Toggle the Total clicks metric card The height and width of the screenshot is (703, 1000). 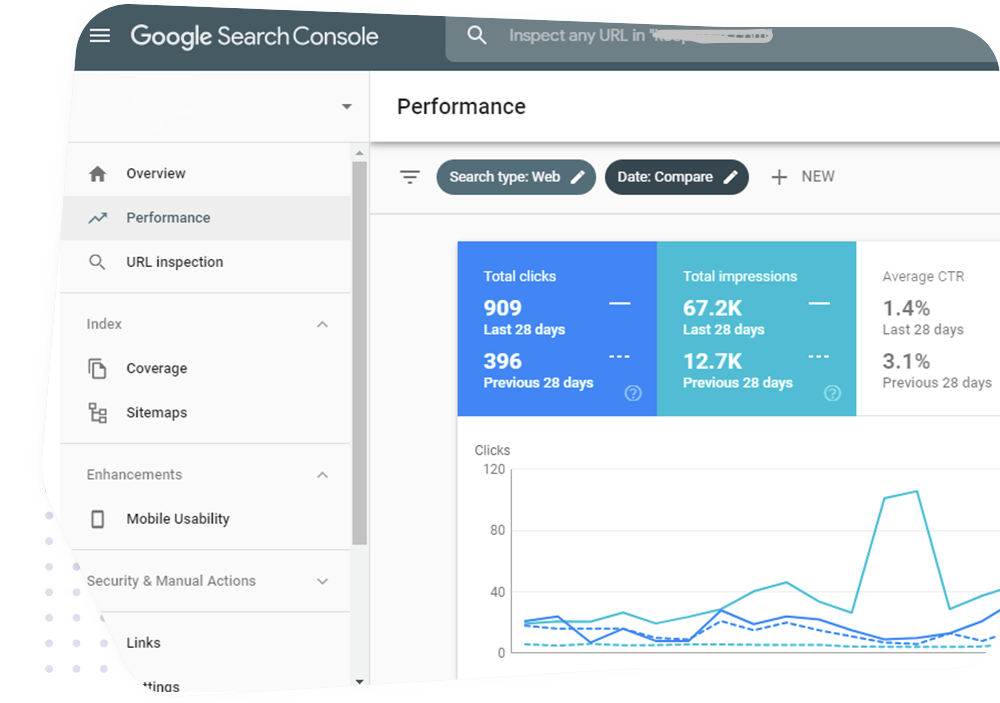(x=557, y=329)
